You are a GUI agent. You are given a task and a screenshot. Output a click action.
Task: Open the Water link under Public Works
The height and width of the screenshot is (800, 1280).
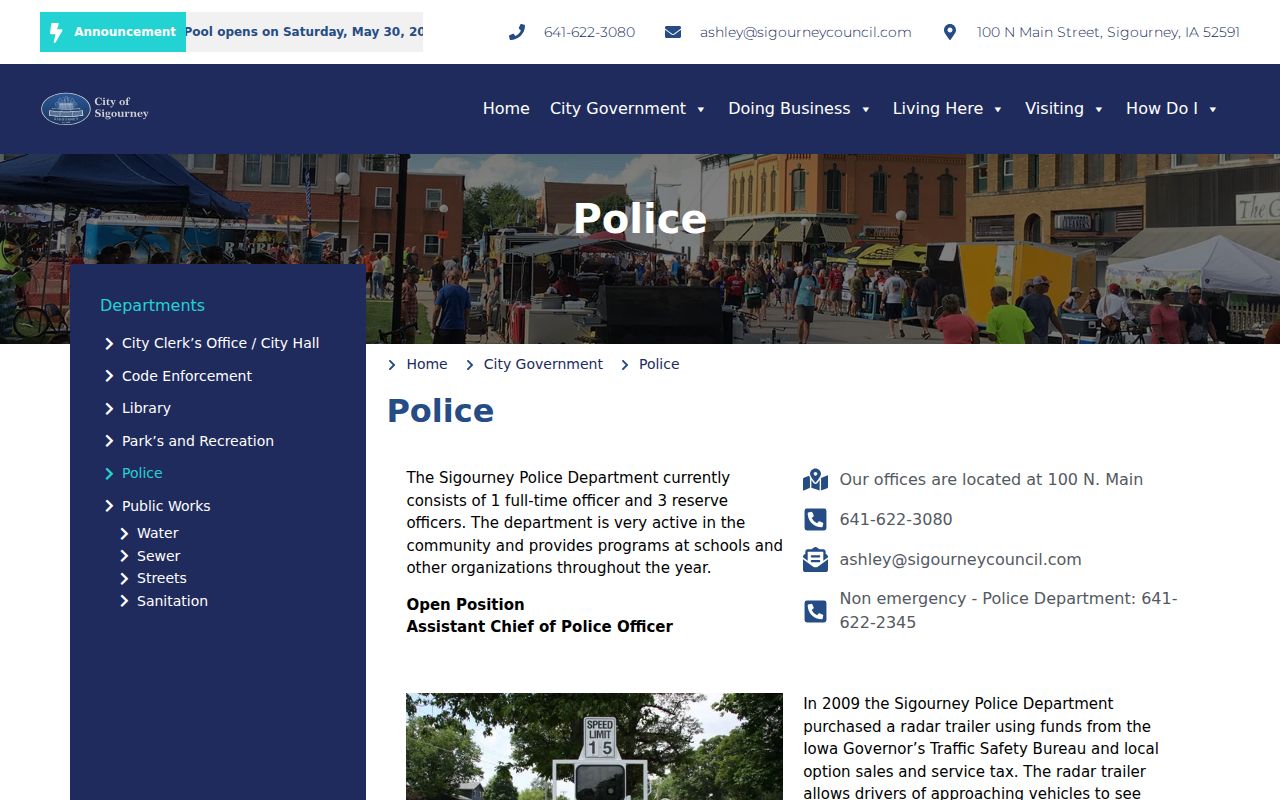pos(158,533)
